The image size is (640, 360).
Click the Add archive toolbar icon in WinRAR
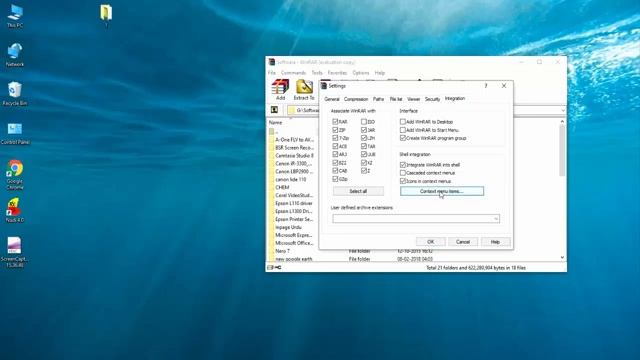coord(280,90)
